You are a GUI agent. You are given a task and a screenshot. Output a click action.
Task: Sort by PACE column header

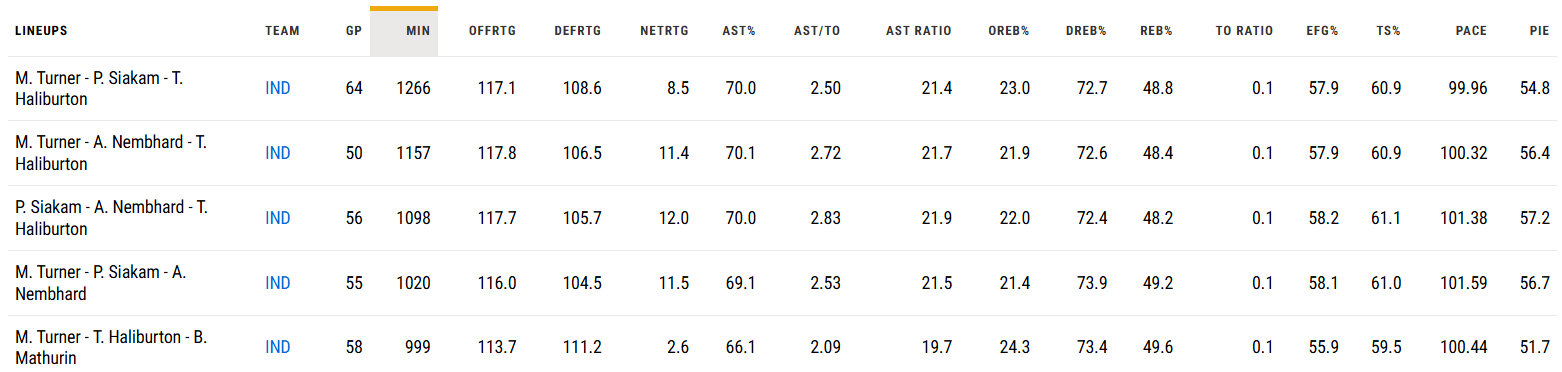1472,31
